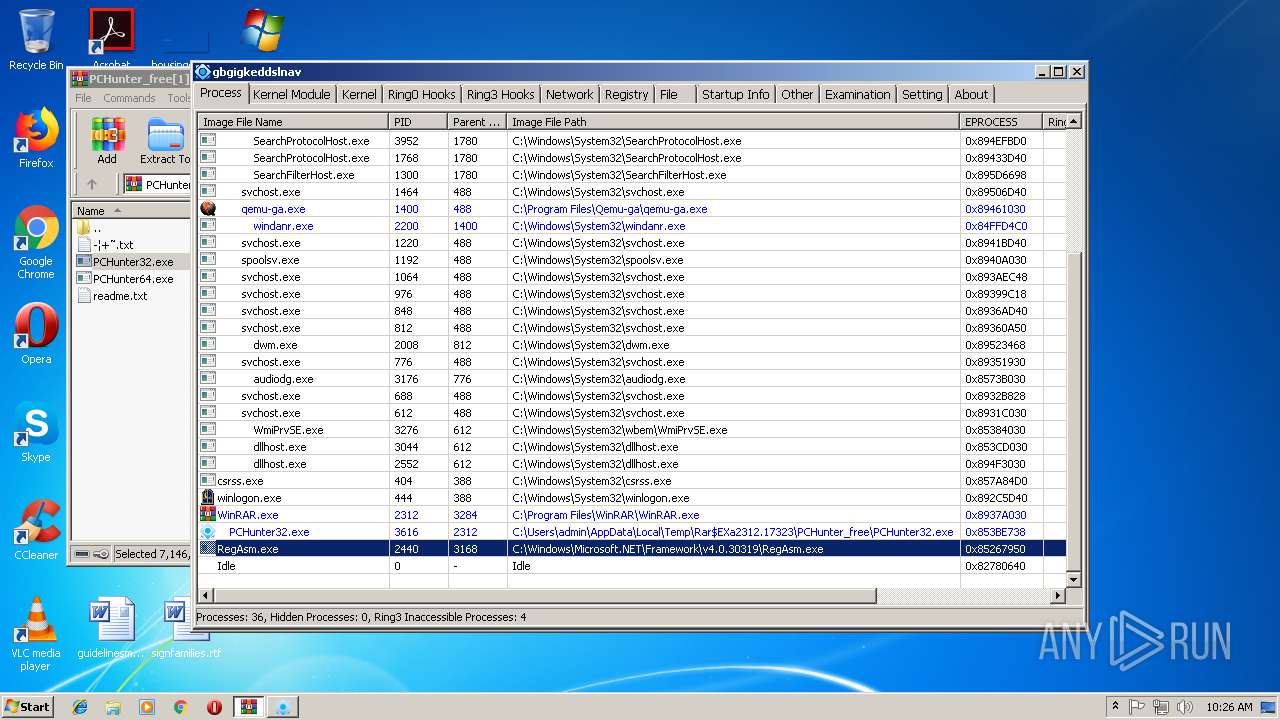Click the taskbar clock showing 10:26 AM

(x=1229, y=707)
